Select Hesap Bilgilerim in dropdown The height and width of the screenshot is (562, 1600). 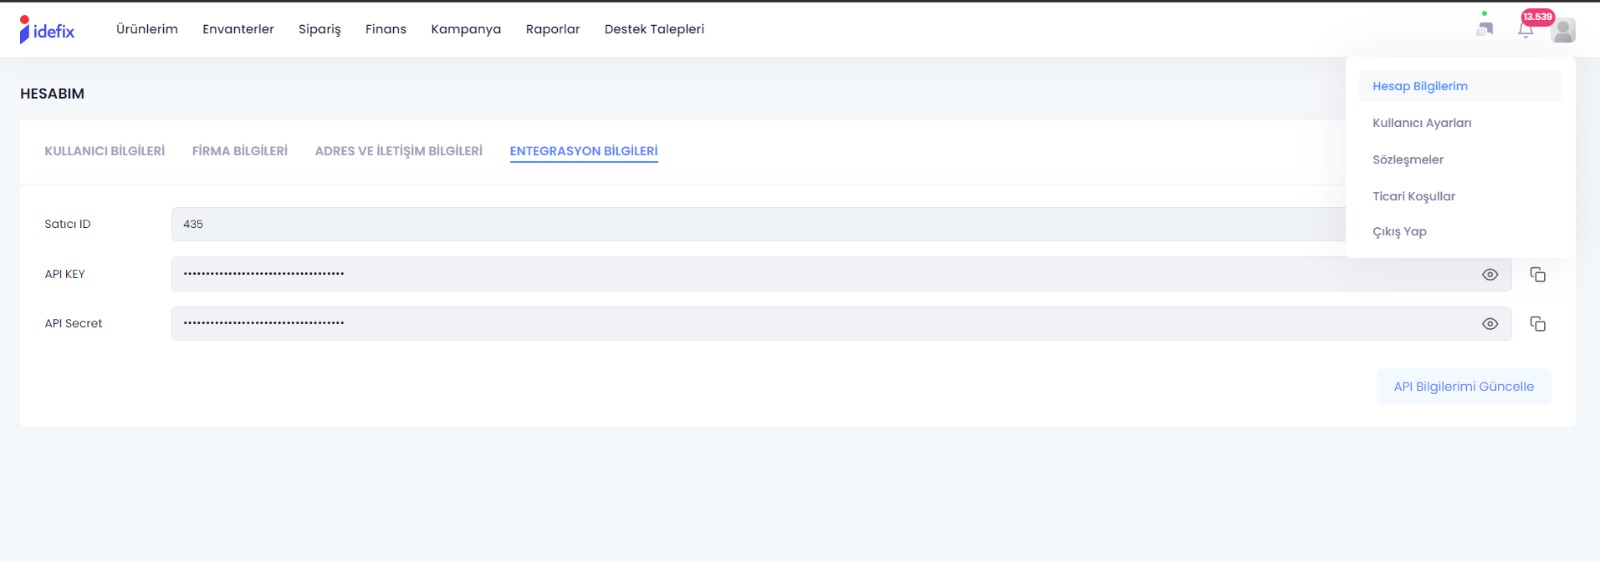coord(1460,86)
